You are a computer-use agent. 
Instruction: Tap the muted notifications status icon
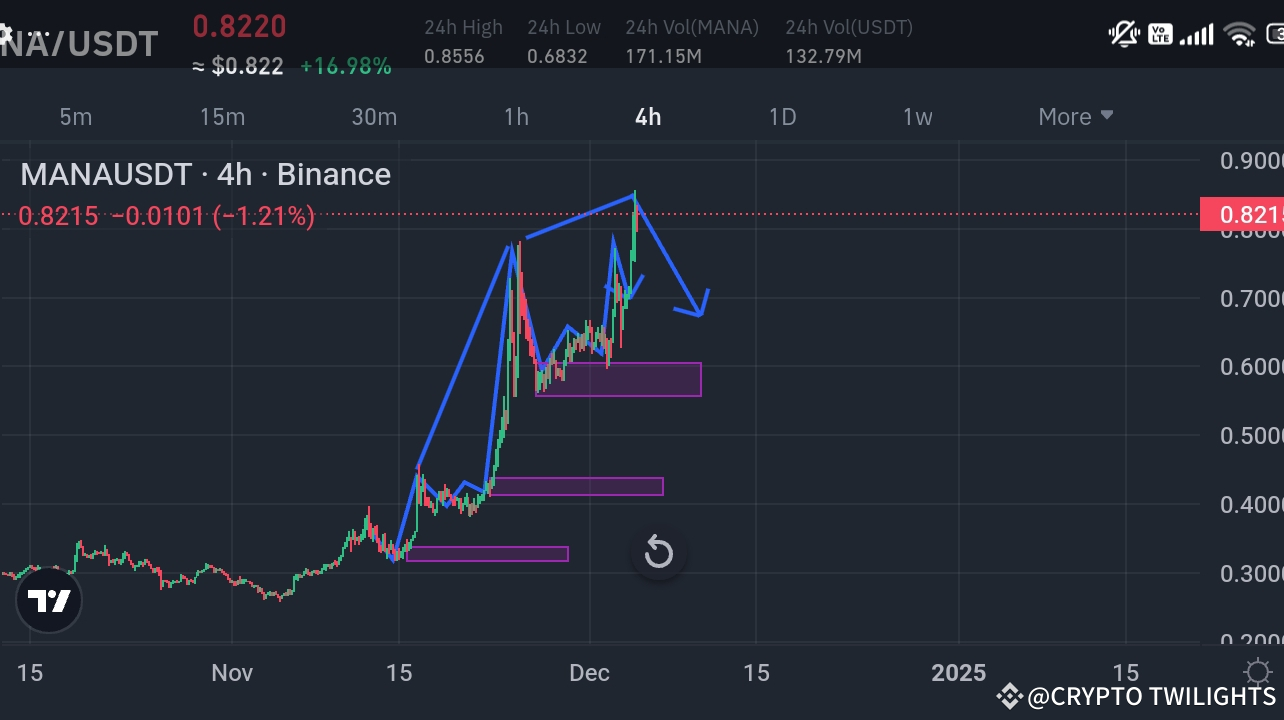pos(1122,33)
